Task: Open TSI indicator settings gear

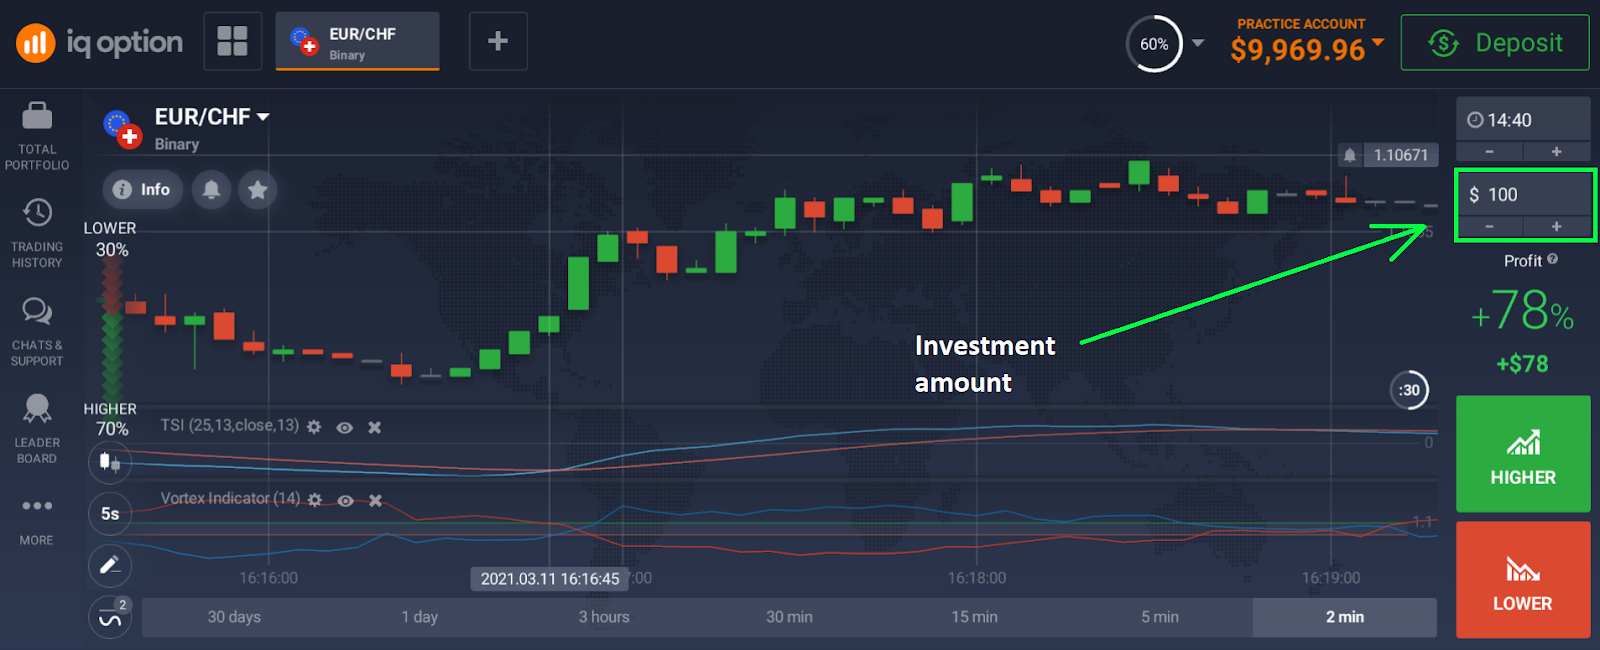Action: [x=314, y=427]
